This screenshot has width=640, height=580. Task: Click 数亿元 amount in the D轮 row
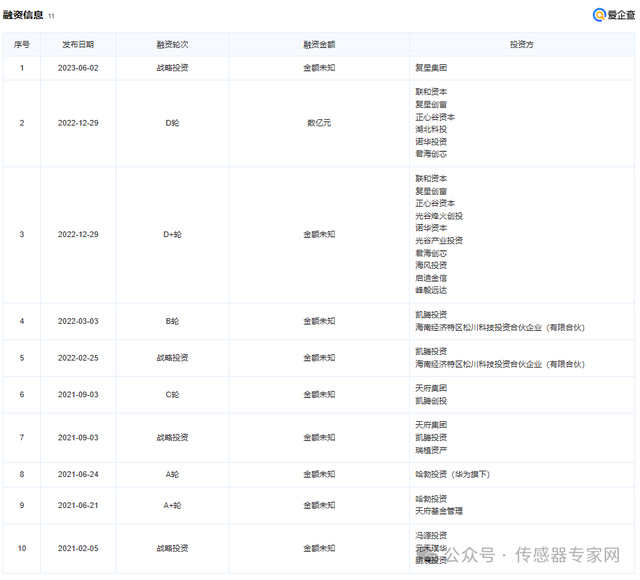pyautogui.click(x=319, y=123)
